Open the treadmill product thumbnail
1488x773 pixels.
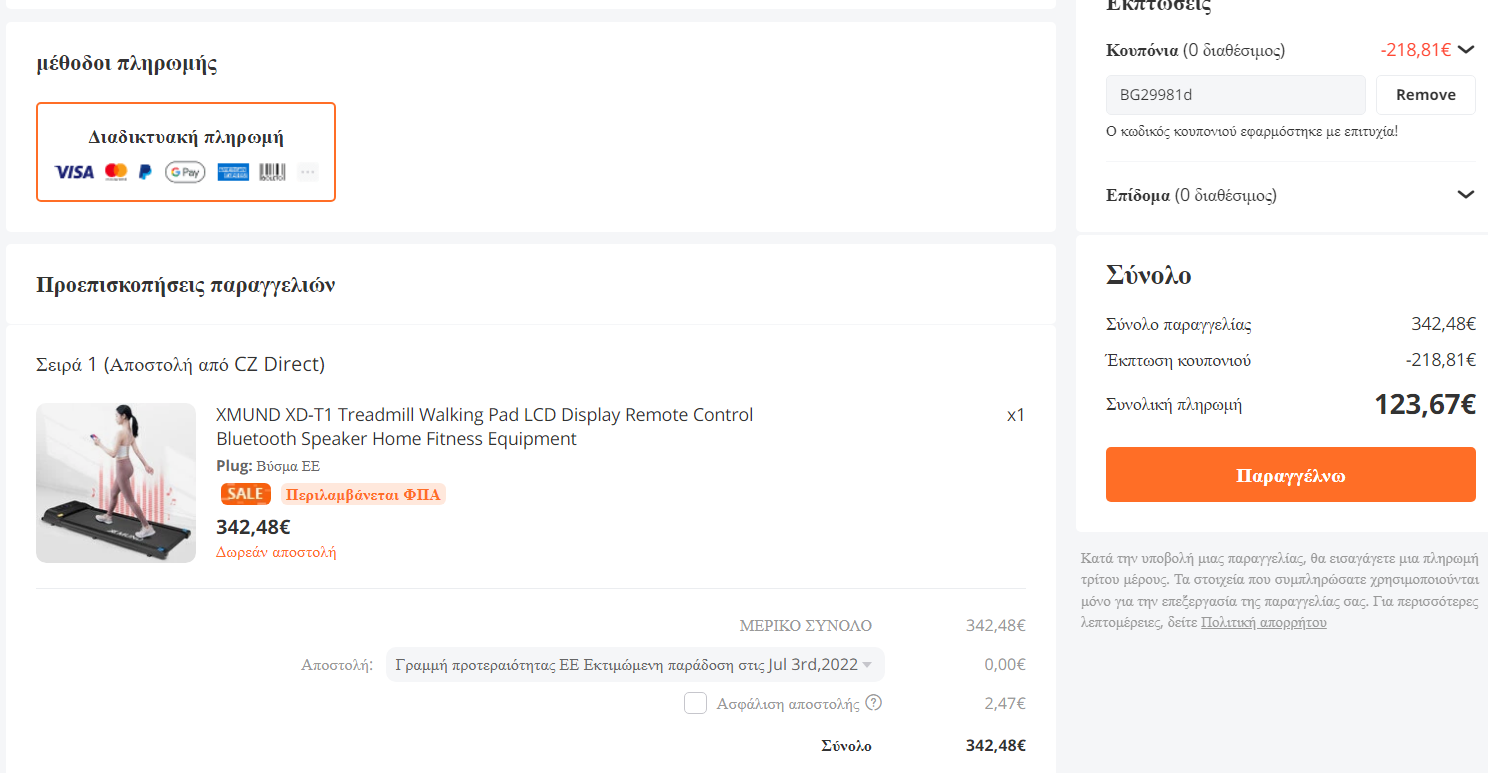pyautogui.click(x=116, y=483)
